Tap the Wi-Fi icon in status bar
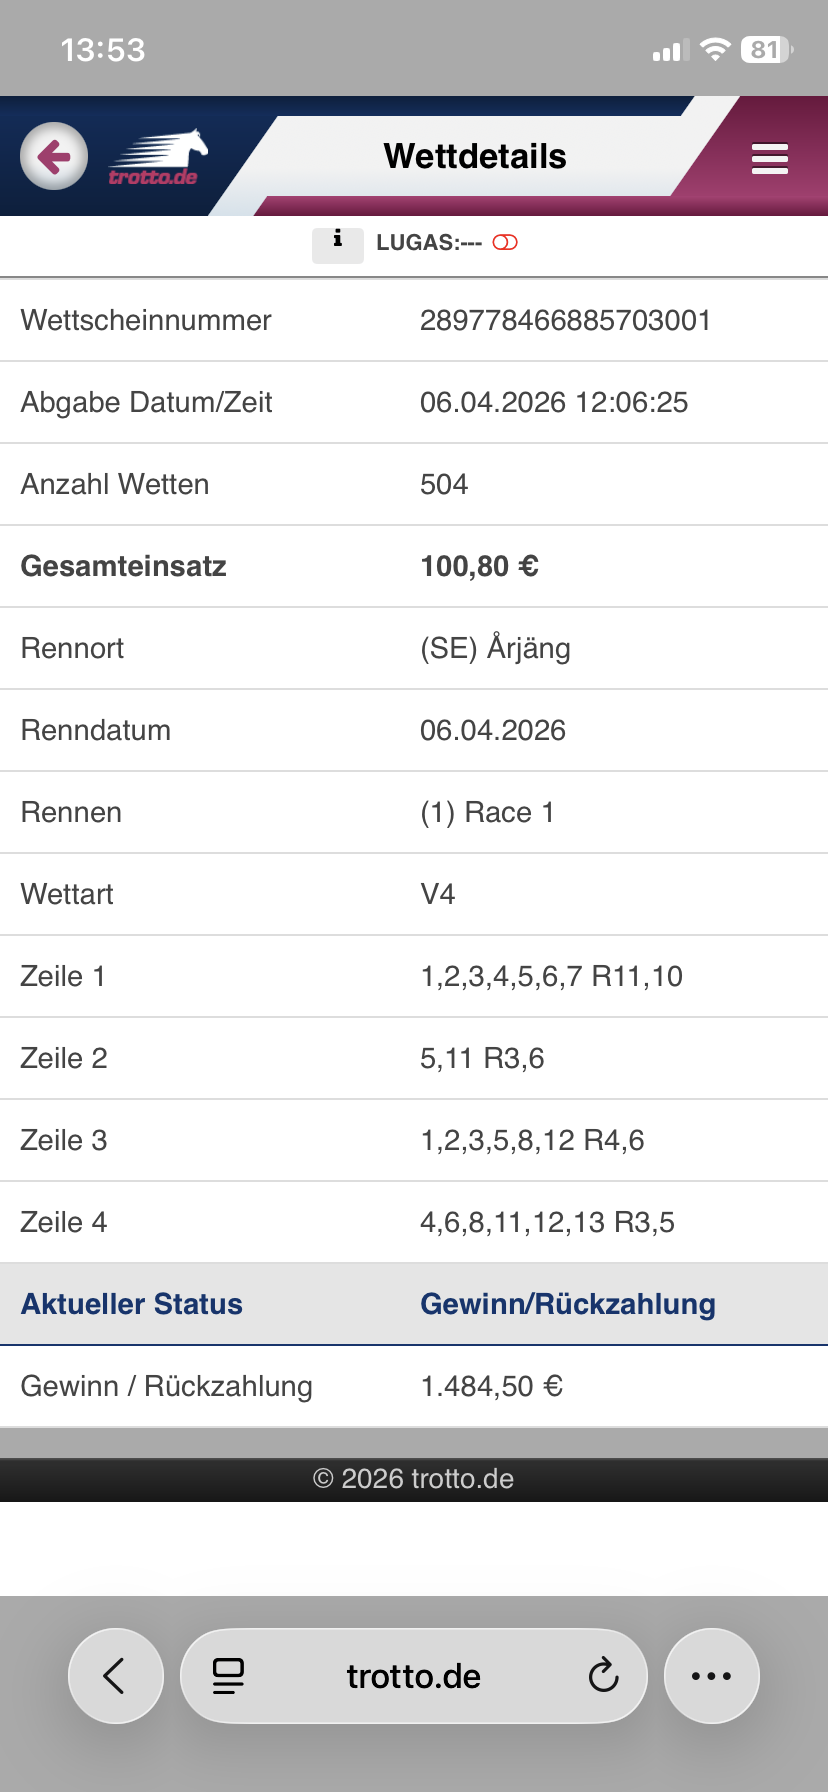 [715, 49]
